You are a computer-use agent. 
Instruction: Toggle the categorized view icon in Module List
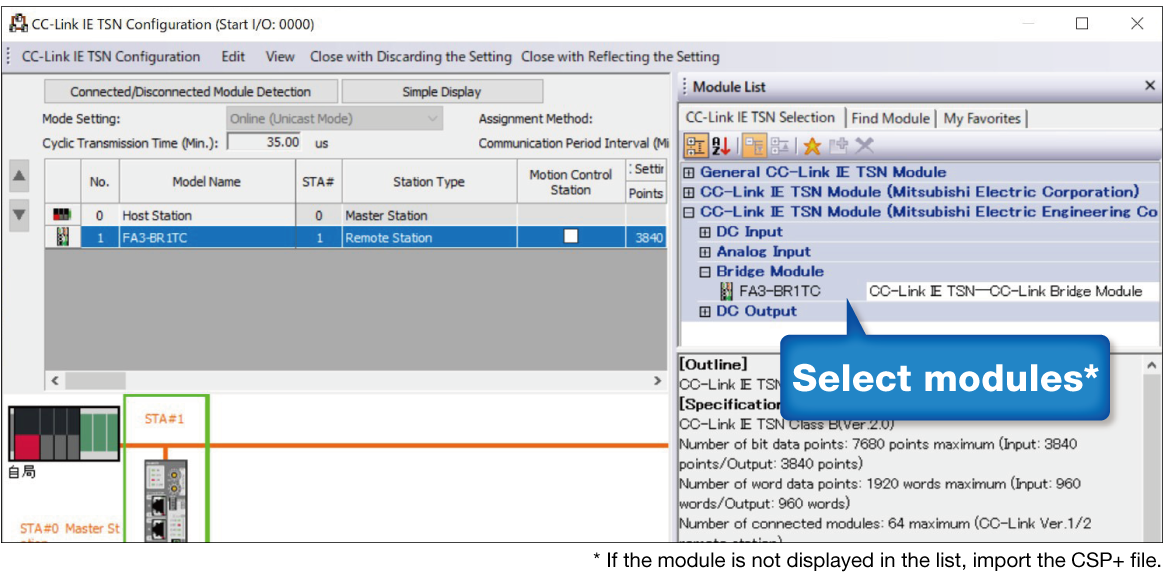pos(696,146)
